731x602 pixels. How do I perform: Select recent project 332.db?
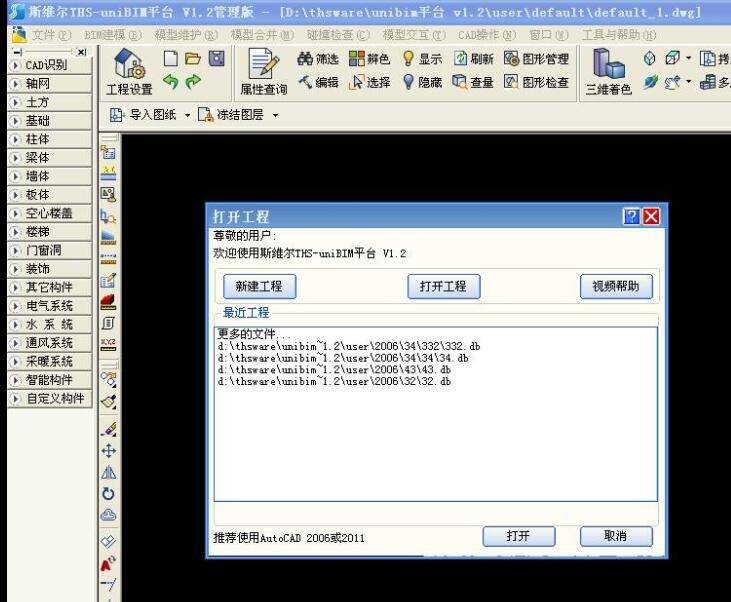[x=349, y=346]
